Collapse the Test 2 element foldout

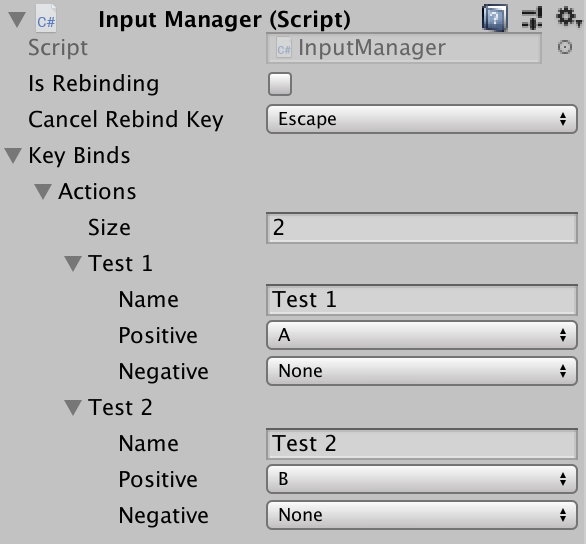pos(73,408)
